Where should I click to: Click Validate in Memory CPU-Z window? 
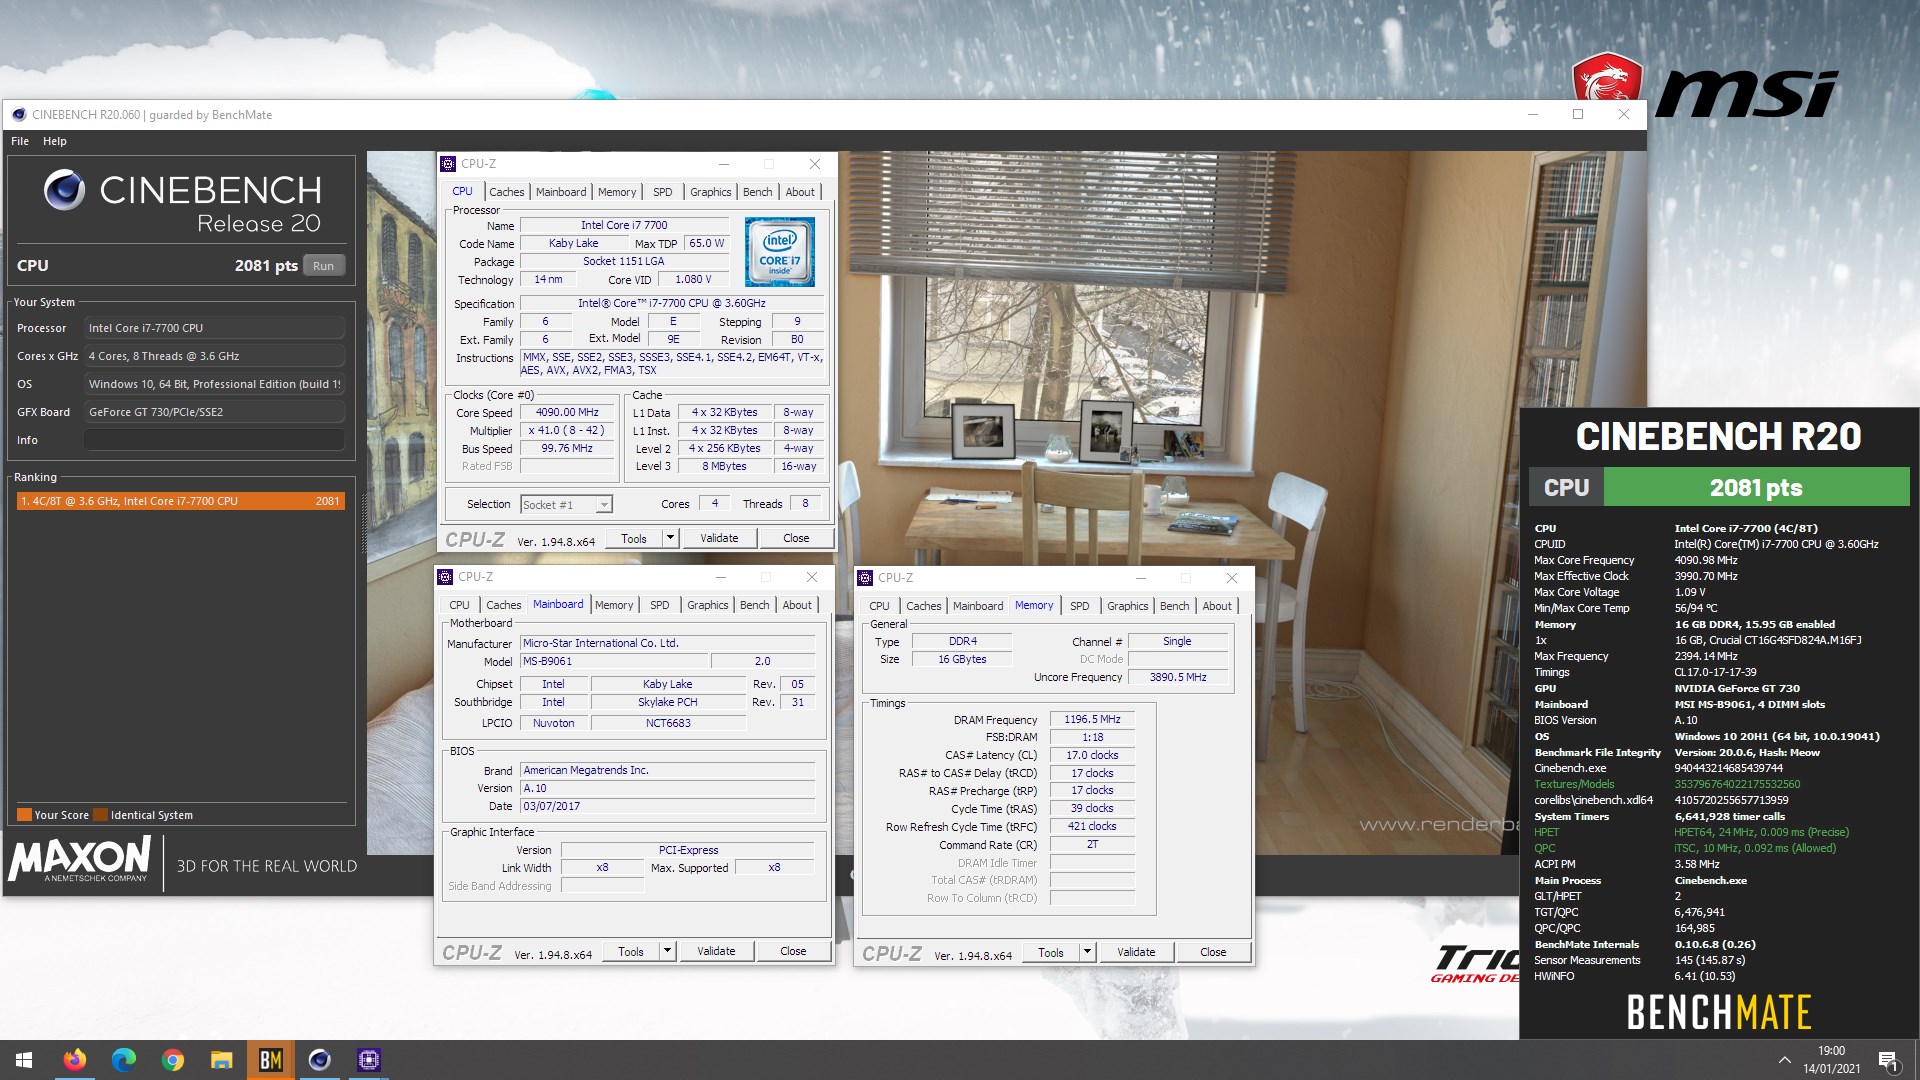click(1136, 953)
